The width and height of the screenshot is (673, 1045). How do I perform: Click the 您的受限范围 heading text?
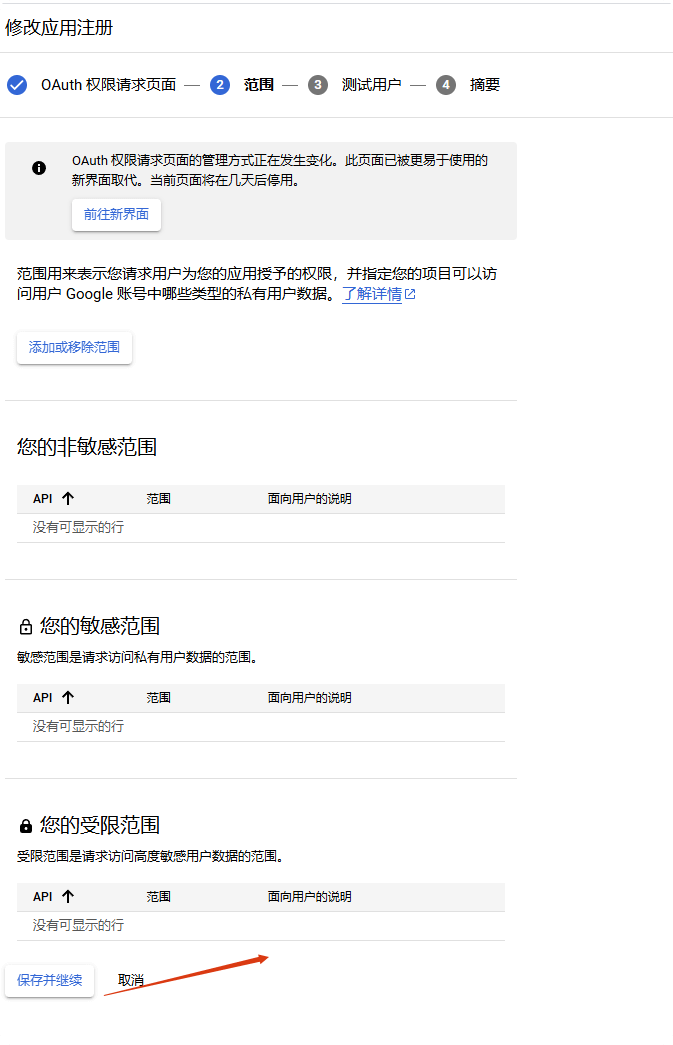coord(100,825)
